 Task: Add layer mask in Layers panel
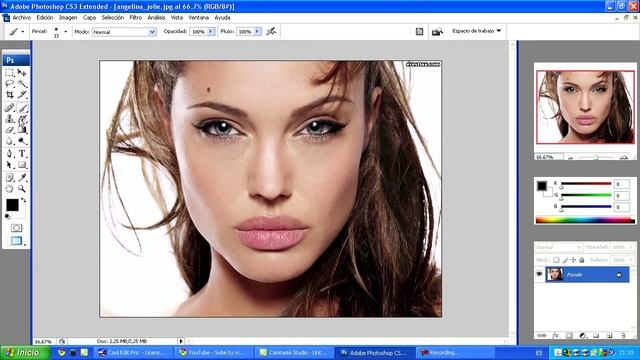[x=569, y=336]
